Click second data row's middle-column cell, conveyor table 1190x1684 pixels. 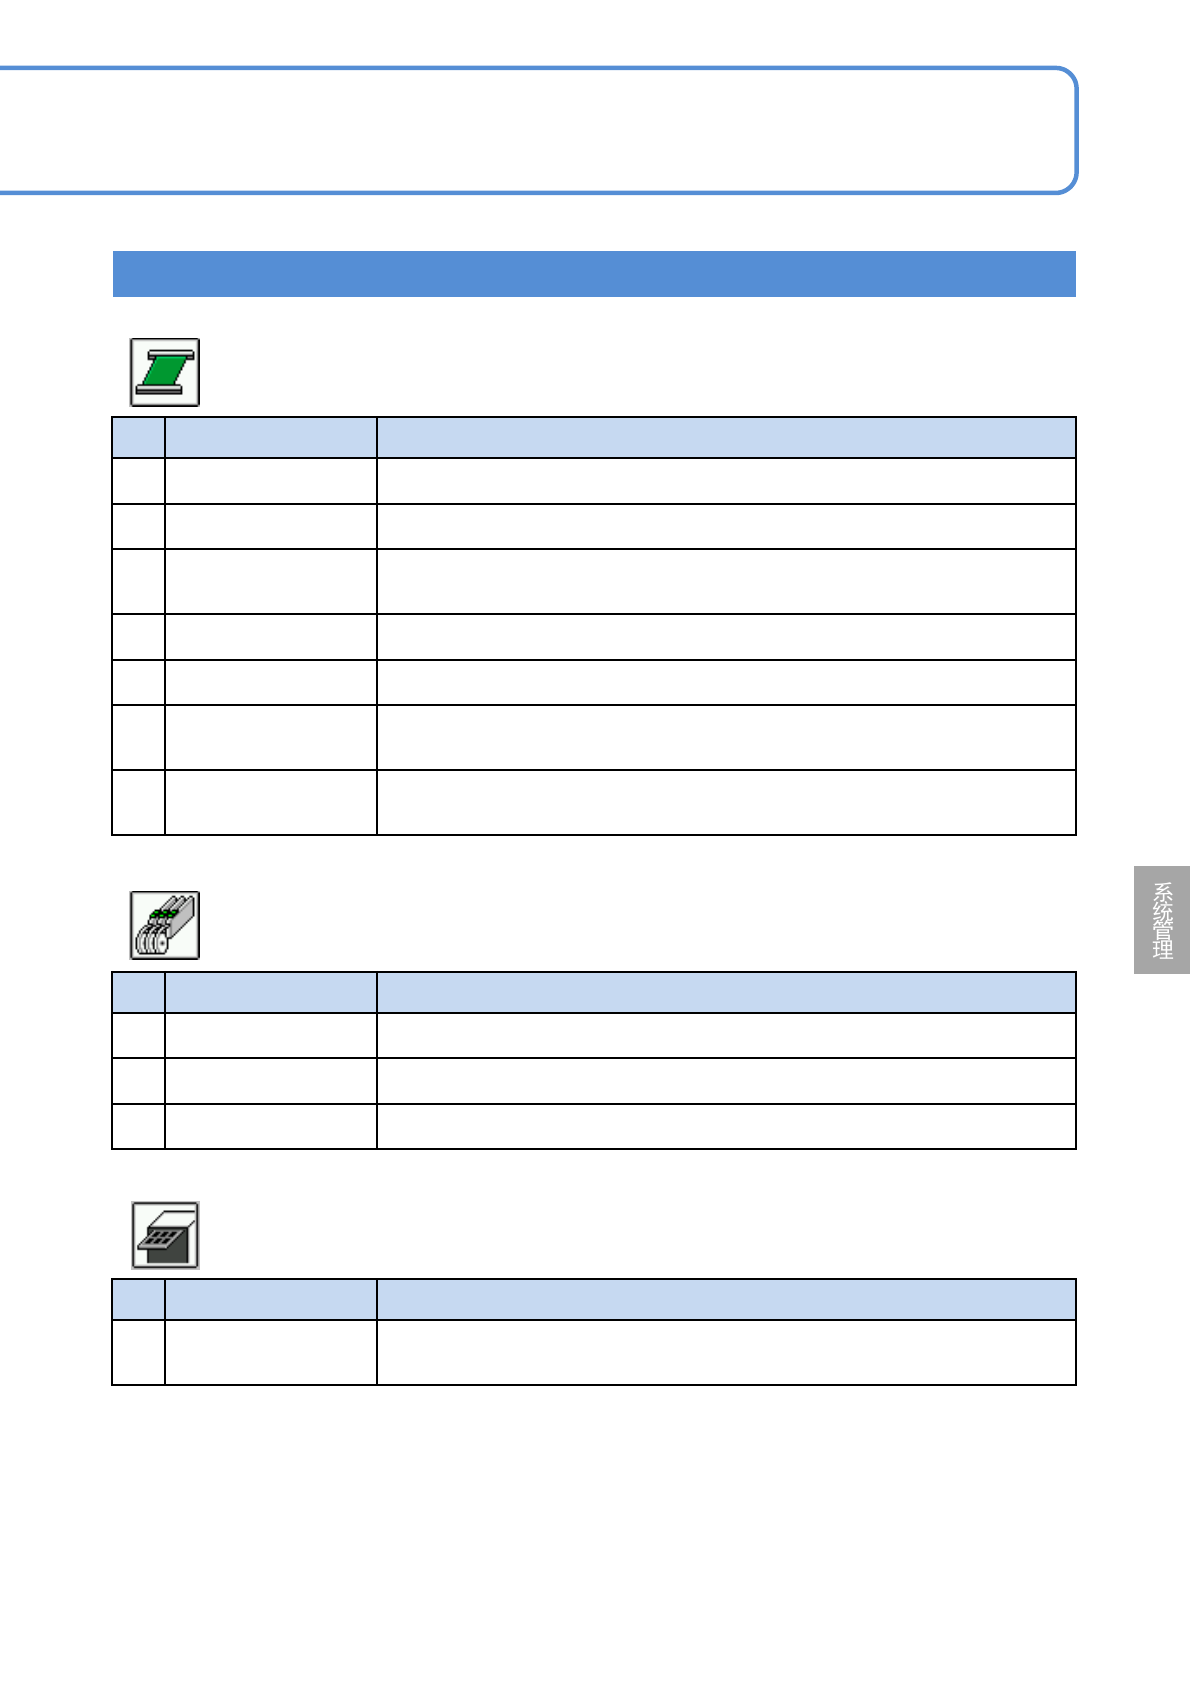coord(270,526)
